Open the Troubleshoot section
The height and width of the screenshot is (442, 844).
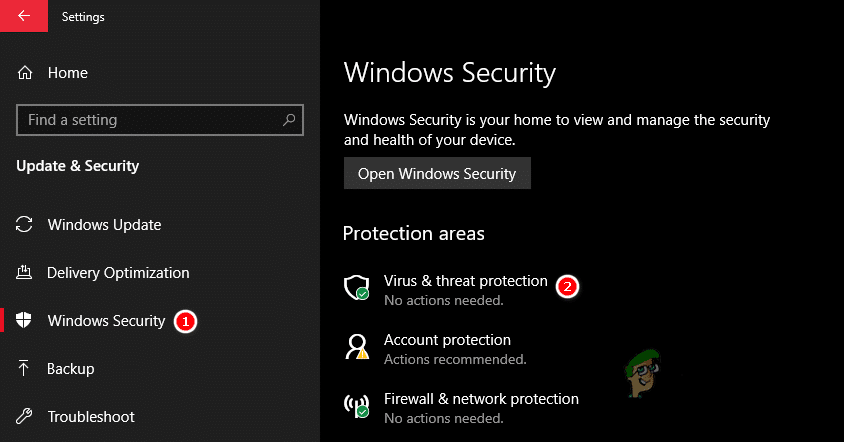click(91, 417)
